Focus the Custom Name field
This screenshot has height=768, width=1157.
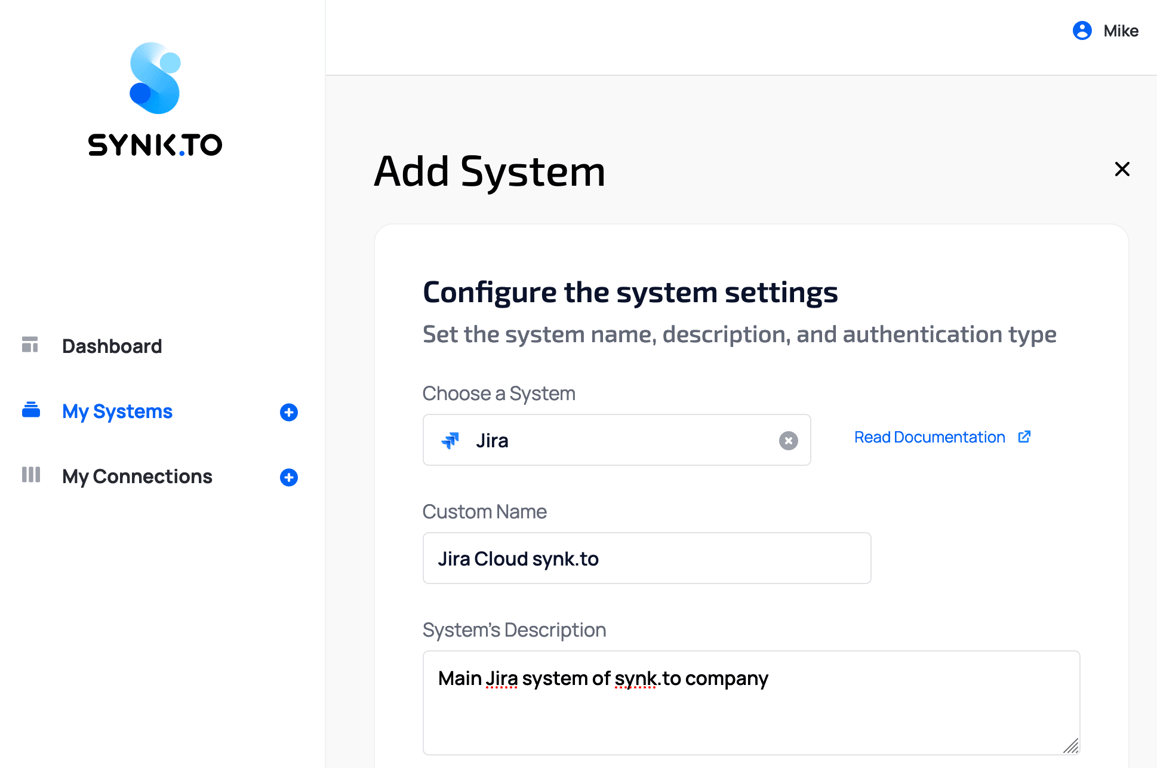[x=647, y=558]
